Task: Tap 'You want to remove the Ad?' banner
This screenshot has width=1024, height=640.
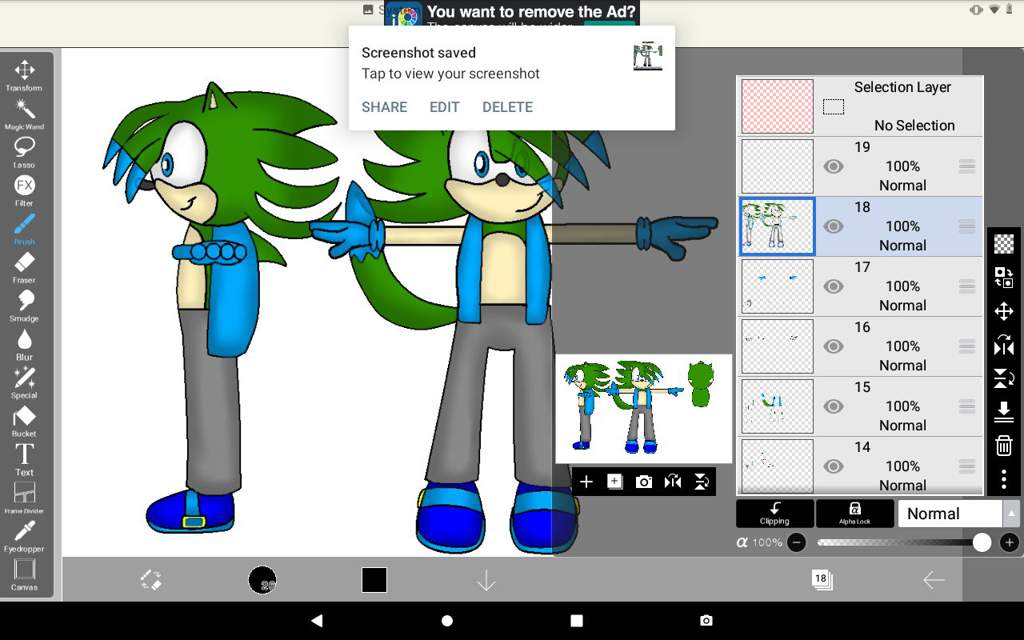Action: 512,13
